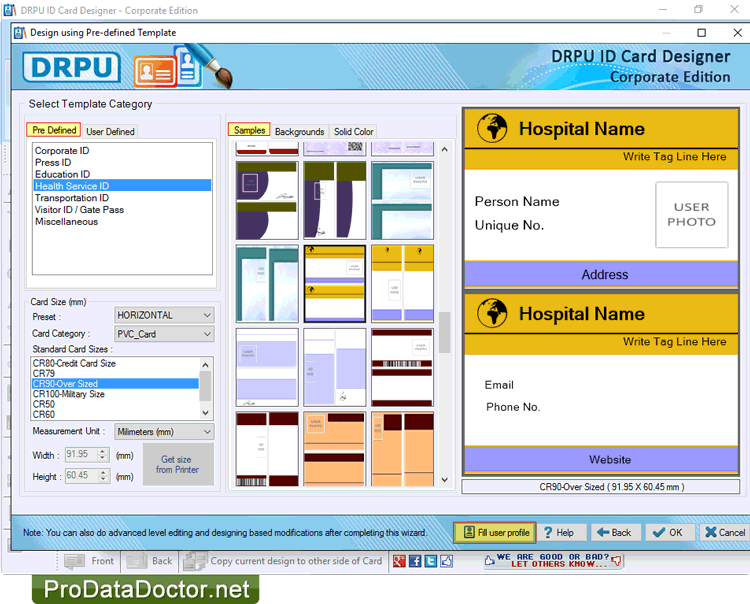Screen dimensions: 750x604
Task: Confirm with the OK button
Action: coord(670,532)
